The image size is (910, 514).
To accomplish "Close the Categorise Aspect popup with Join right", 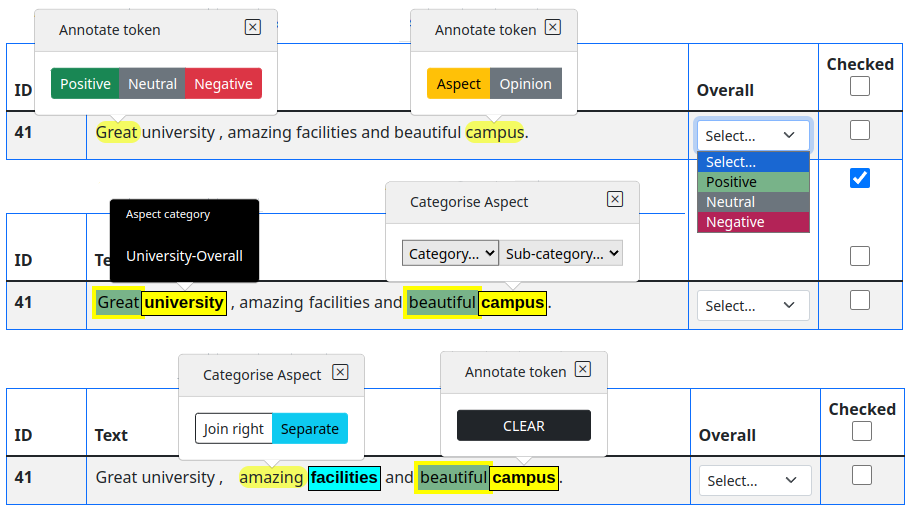I will (x=340, y=372).
